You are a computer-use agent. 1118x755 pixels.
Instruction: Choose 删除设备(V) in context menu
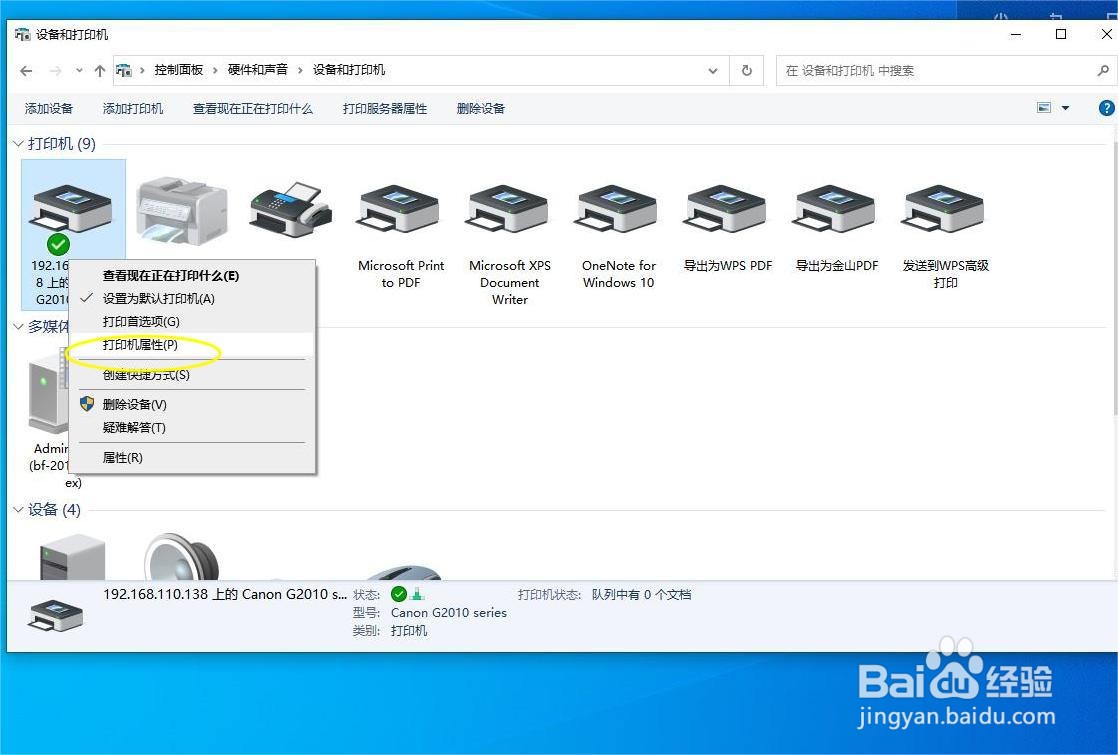tap(192, 404)
